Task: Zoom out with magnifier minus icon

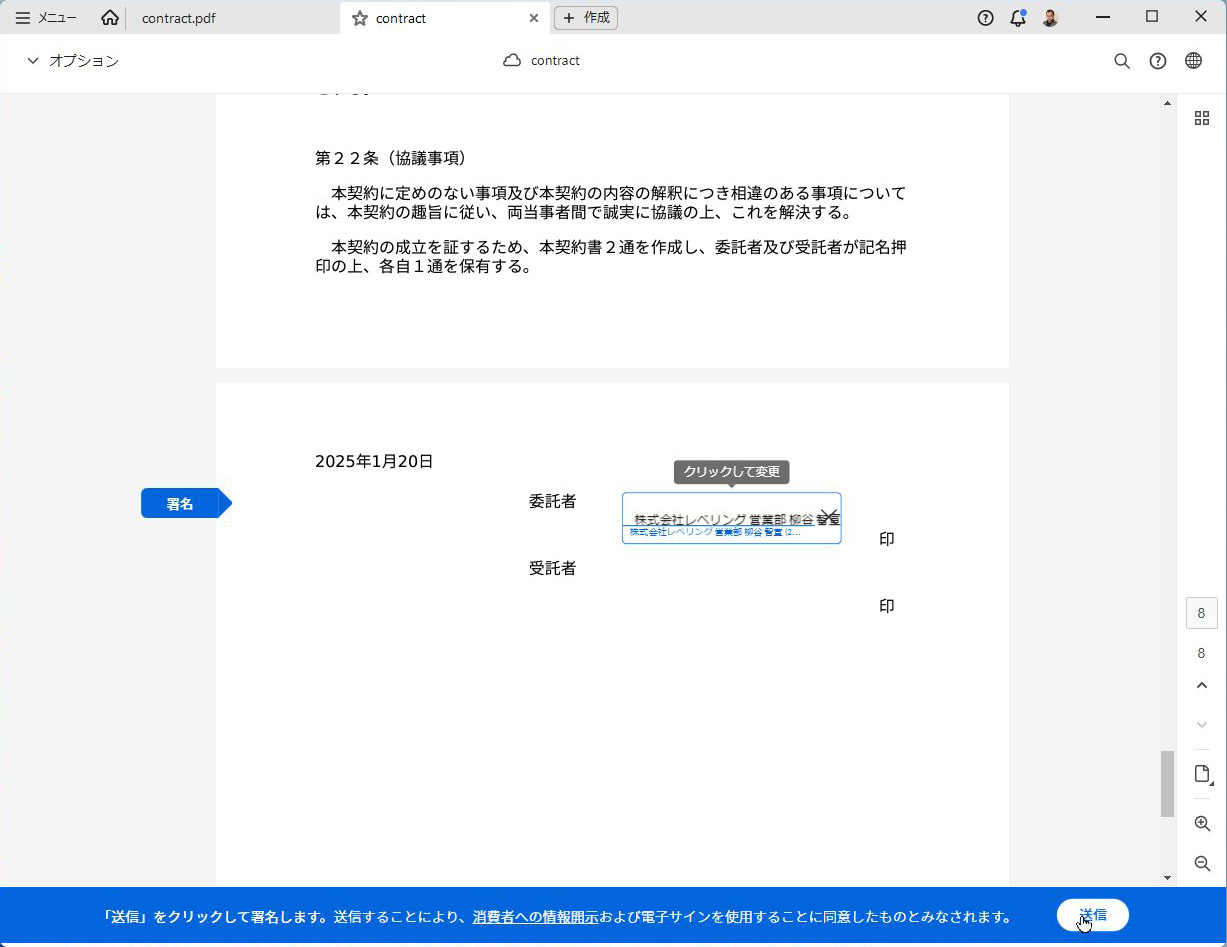Action: [1202, 863]
